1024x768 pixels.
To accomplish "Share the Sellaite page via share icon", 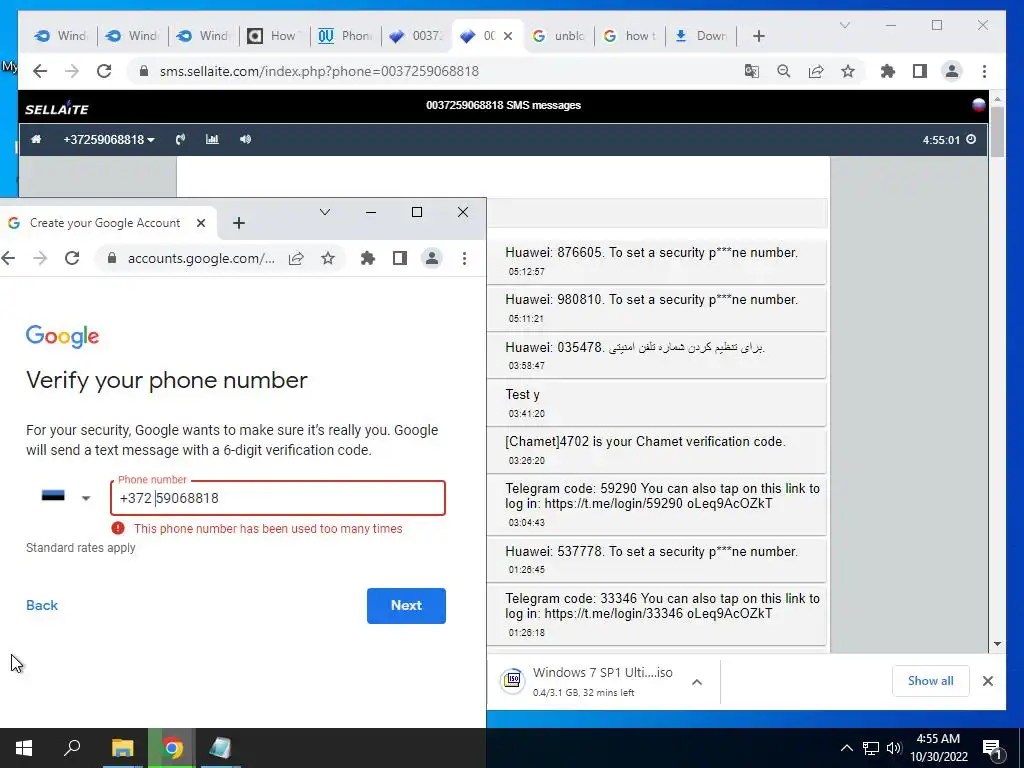I will 816,71.
